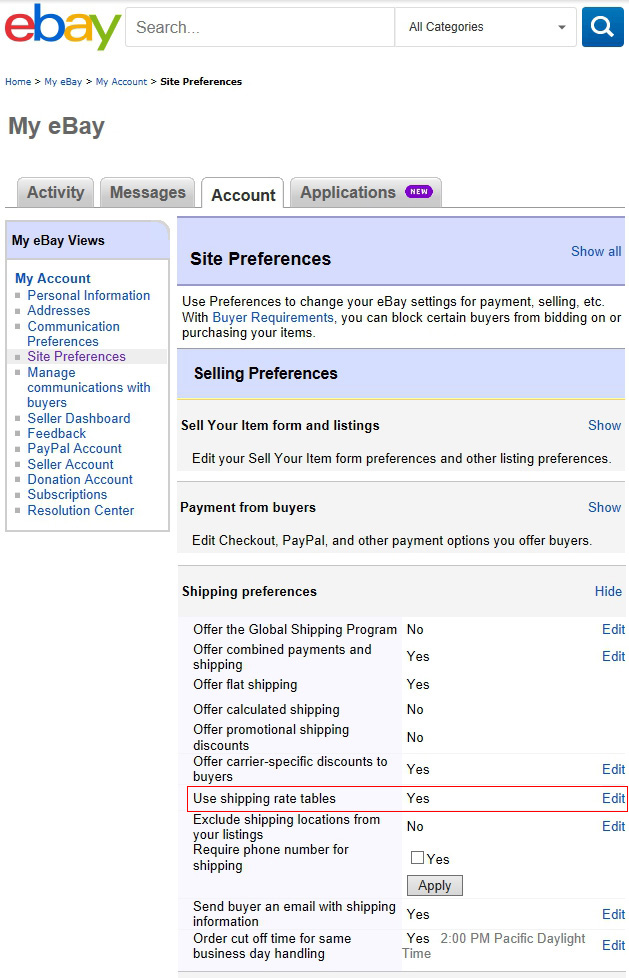
Task: Click into the Search input field
Action: 260,27
